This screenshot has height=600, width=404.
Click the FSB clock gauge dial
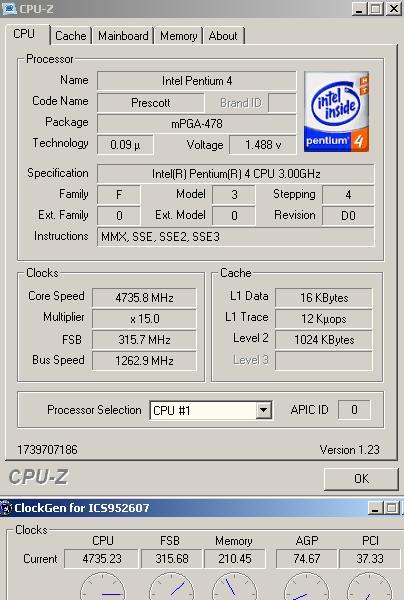click(171, 586)
